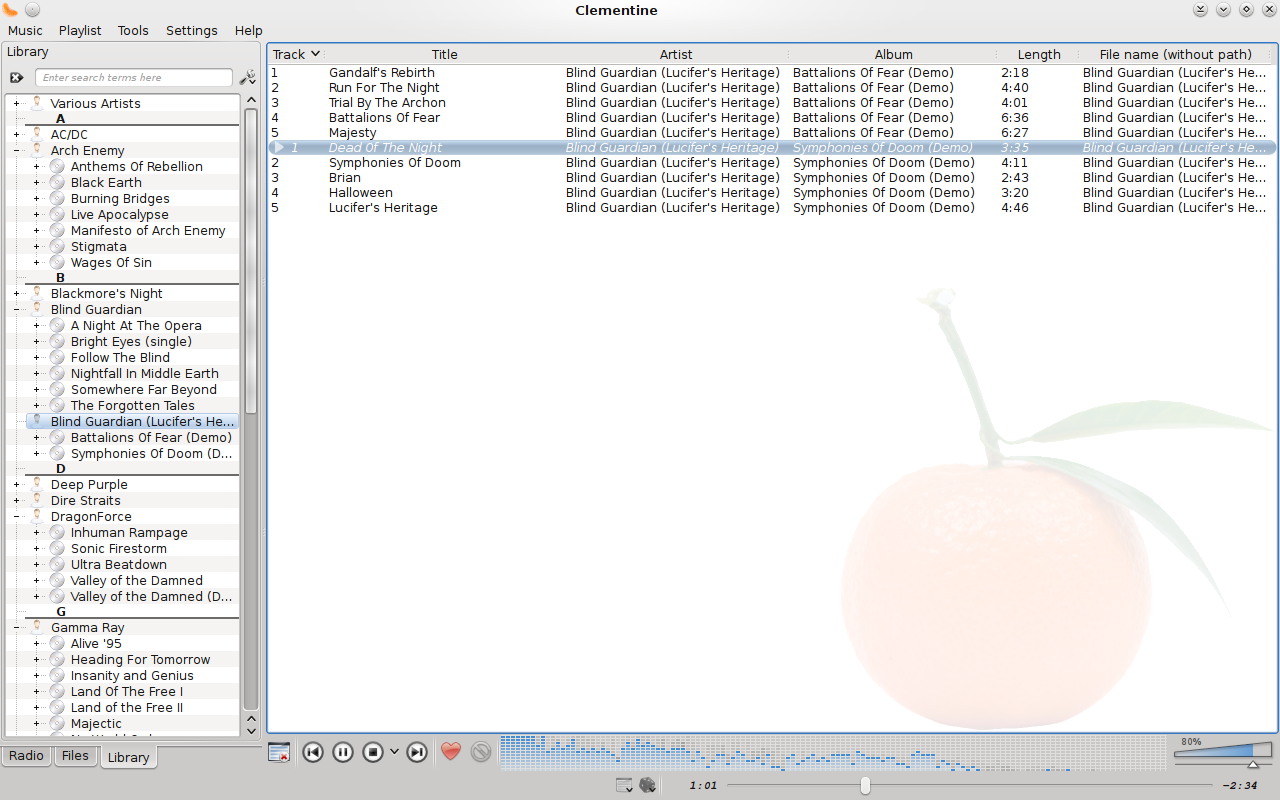
Task: Click the artist icon beside Blackmore's Night
Action: (x=37, y=293)
